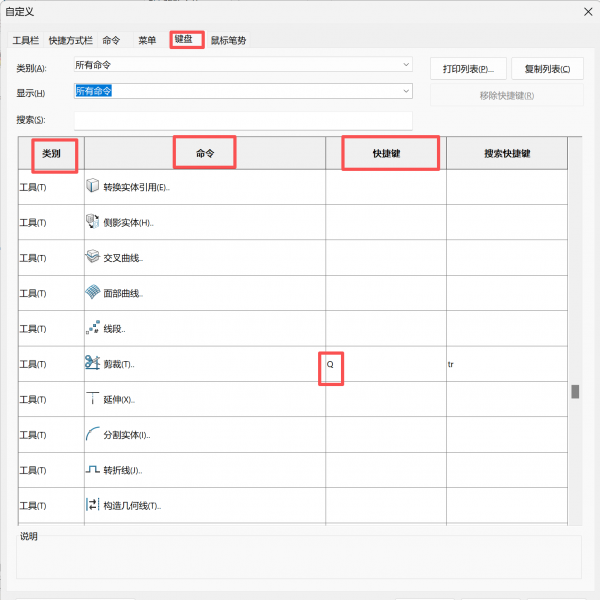The image size is (600, 600).
Task: Switch to the 快捷方式栏 tab
Action: [71, 40]
